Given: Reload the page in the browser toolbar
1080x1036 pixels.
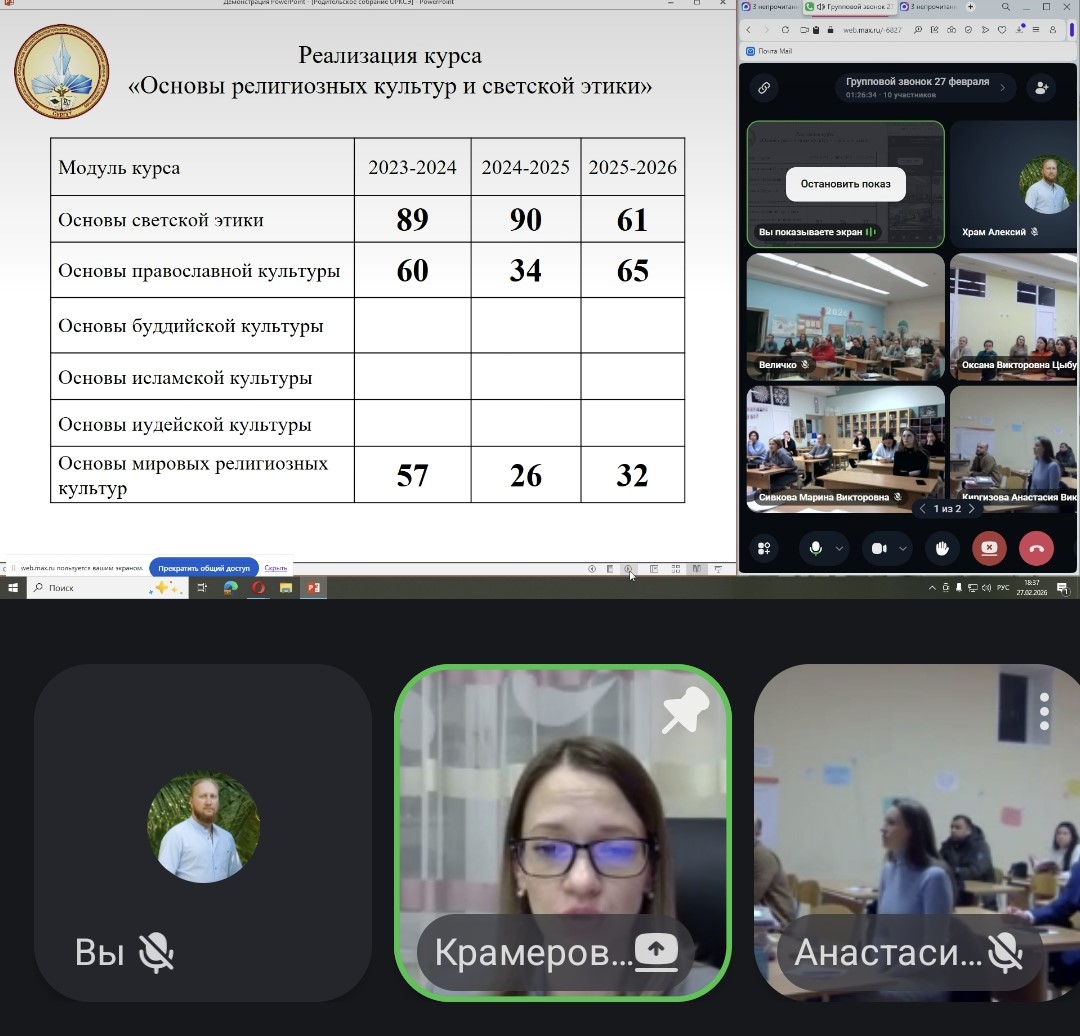Looking at the screenshot, I should click(785, 30).
